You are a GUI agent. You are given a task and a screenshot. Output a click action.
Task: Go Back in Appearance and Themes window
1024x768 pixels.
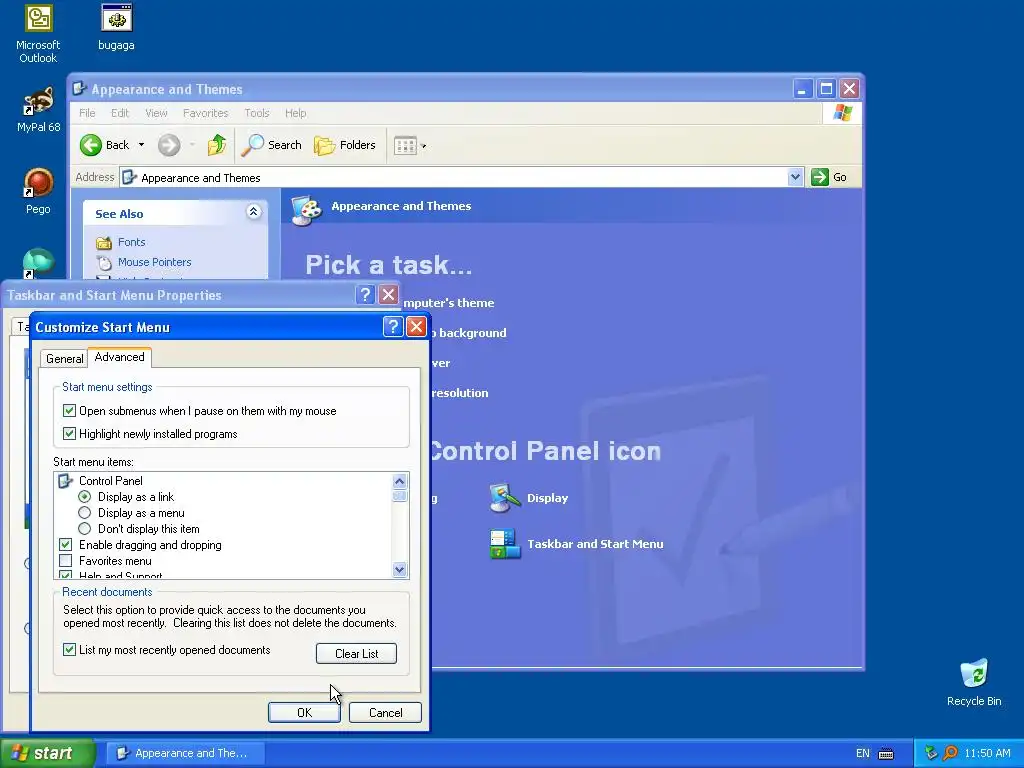point(104,145)
